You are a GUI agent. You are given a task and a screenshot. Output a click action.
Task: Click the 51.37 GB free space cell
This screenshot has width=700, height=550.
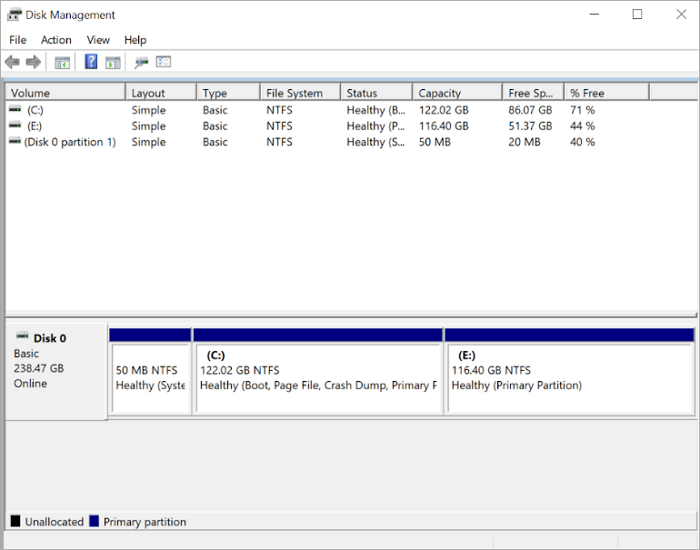tap(530, 126)
